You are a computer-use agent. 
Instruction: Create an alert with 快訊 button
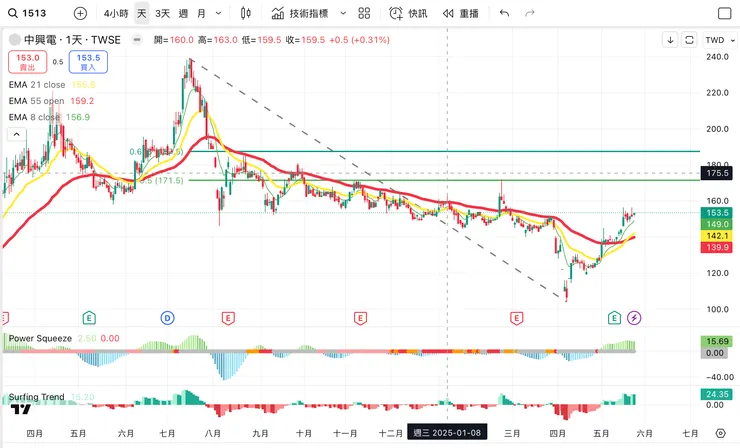coord(408,13)
